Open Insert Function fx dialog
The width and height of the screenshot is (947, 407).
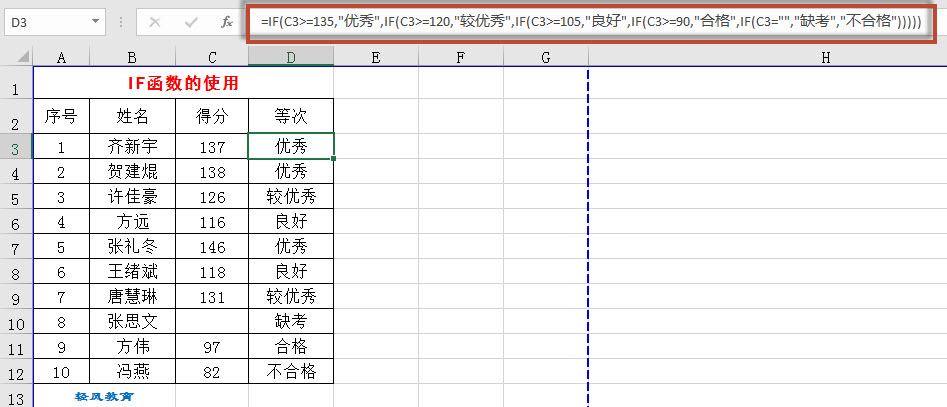tap(227, 22)
